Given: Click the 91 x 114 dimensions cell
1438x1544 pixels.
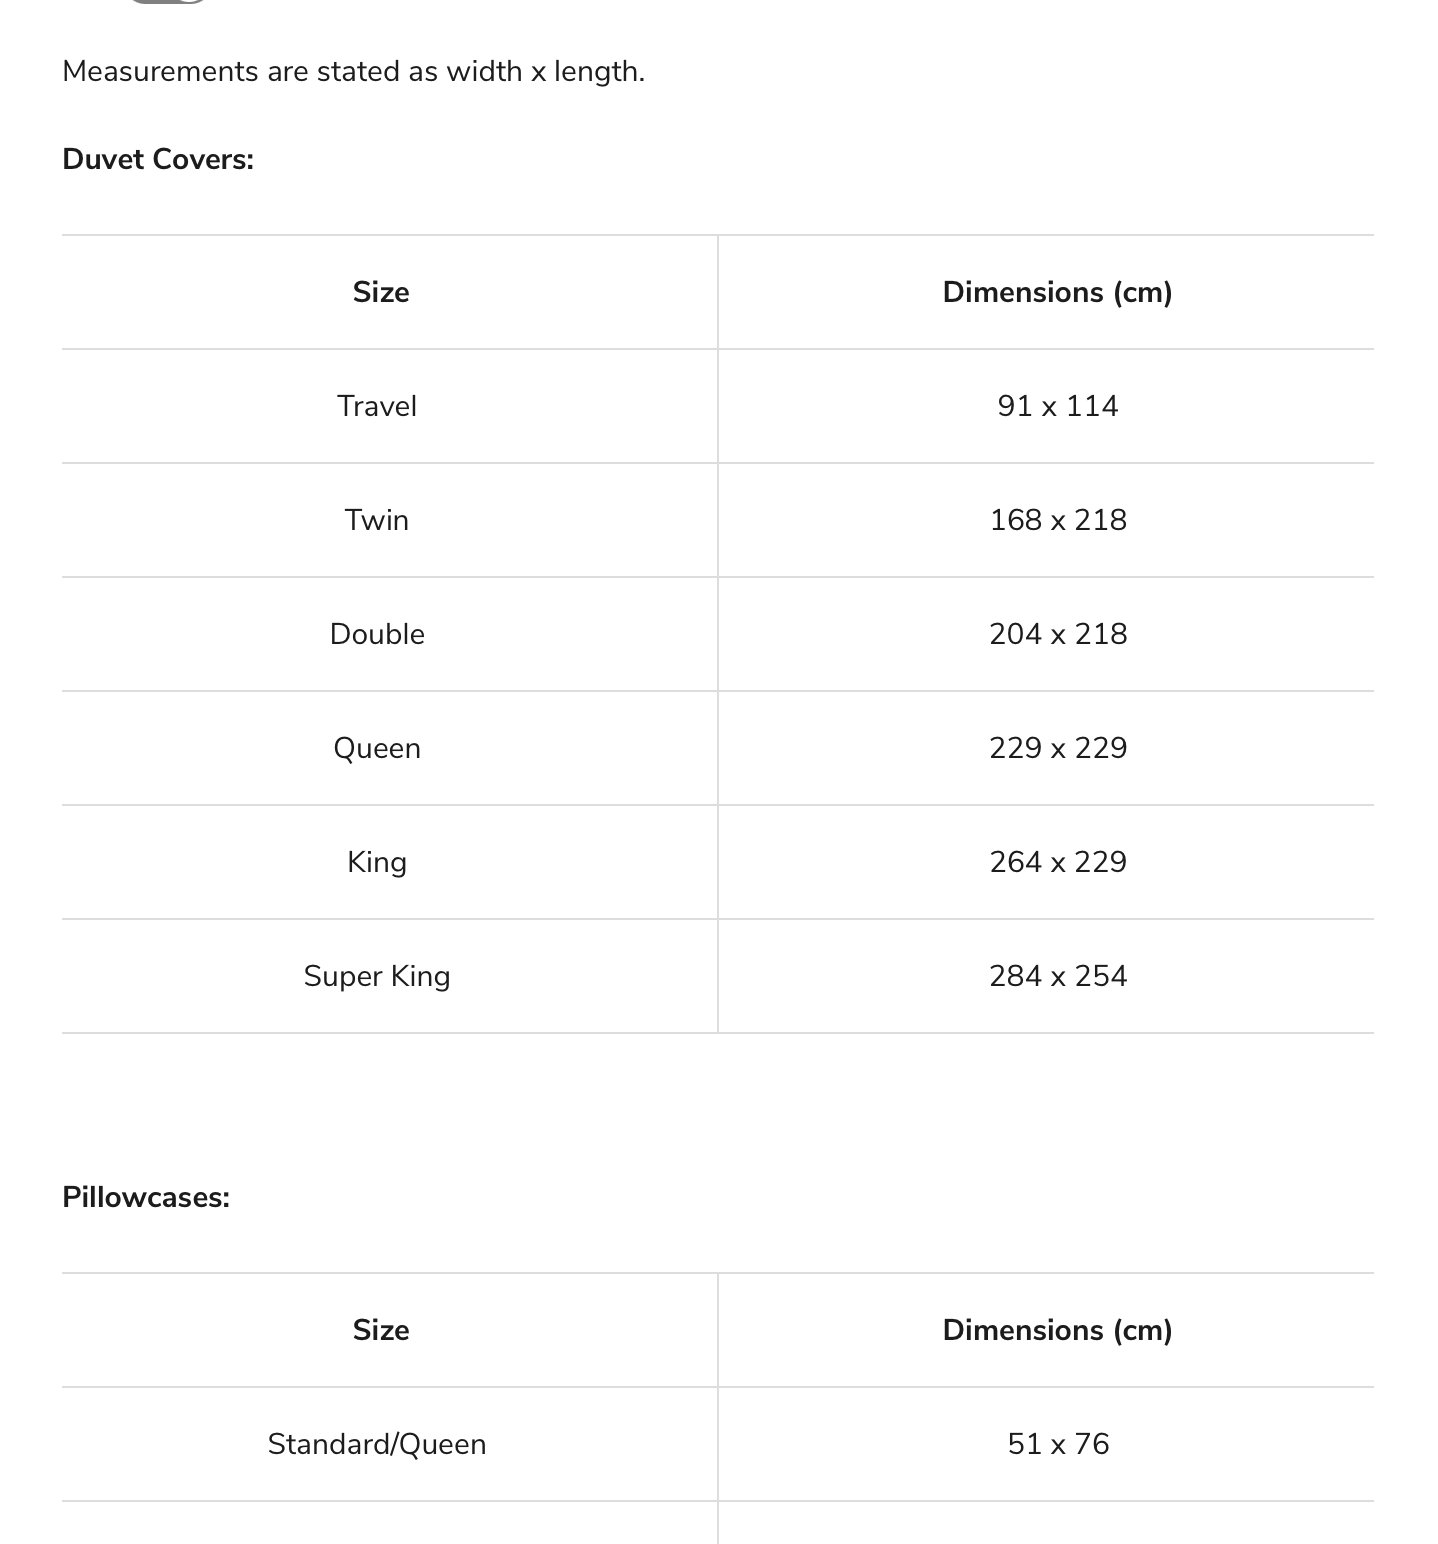Looking at the screenshot, I should [x=1057, y=406].
